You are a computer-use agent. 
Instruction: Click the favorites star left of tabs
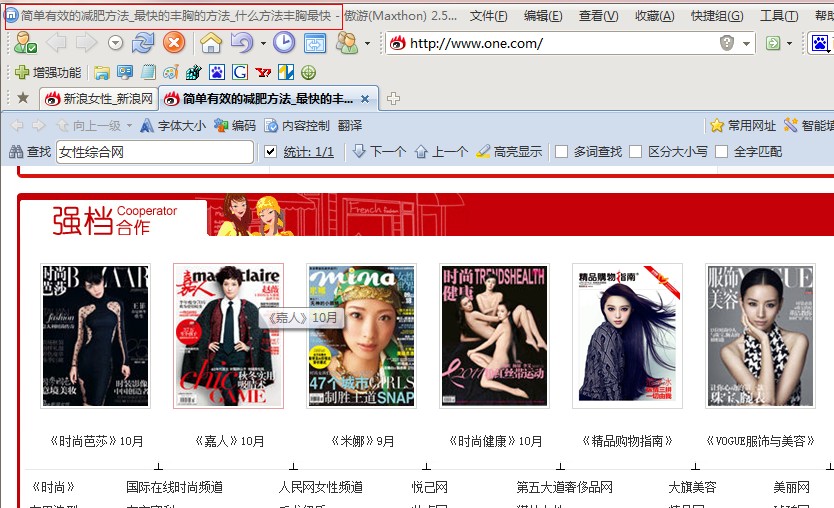click(x=23, y=98)
